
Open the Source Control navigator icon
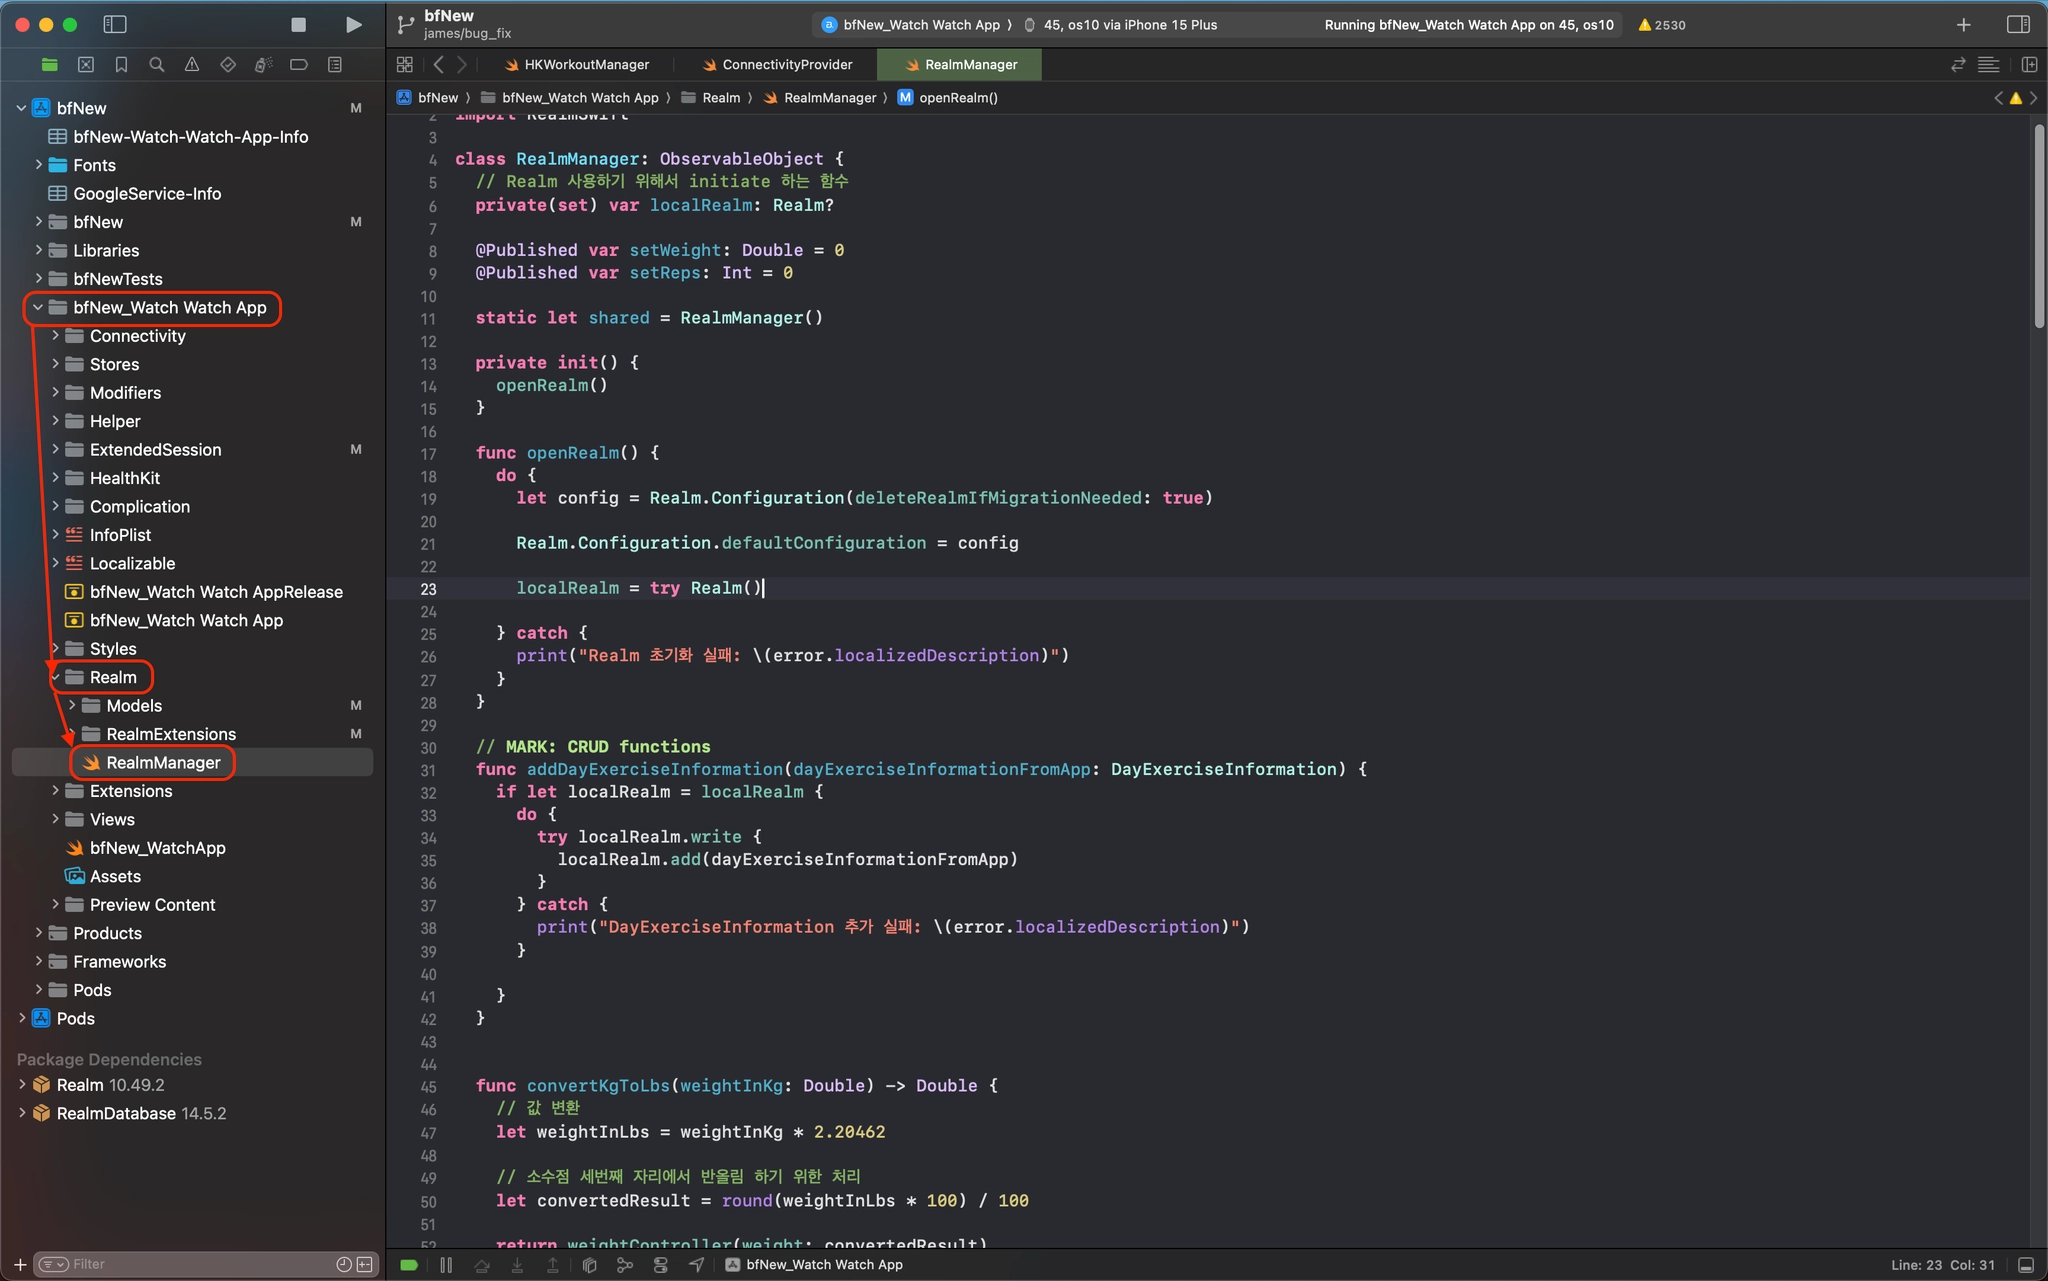85,65
